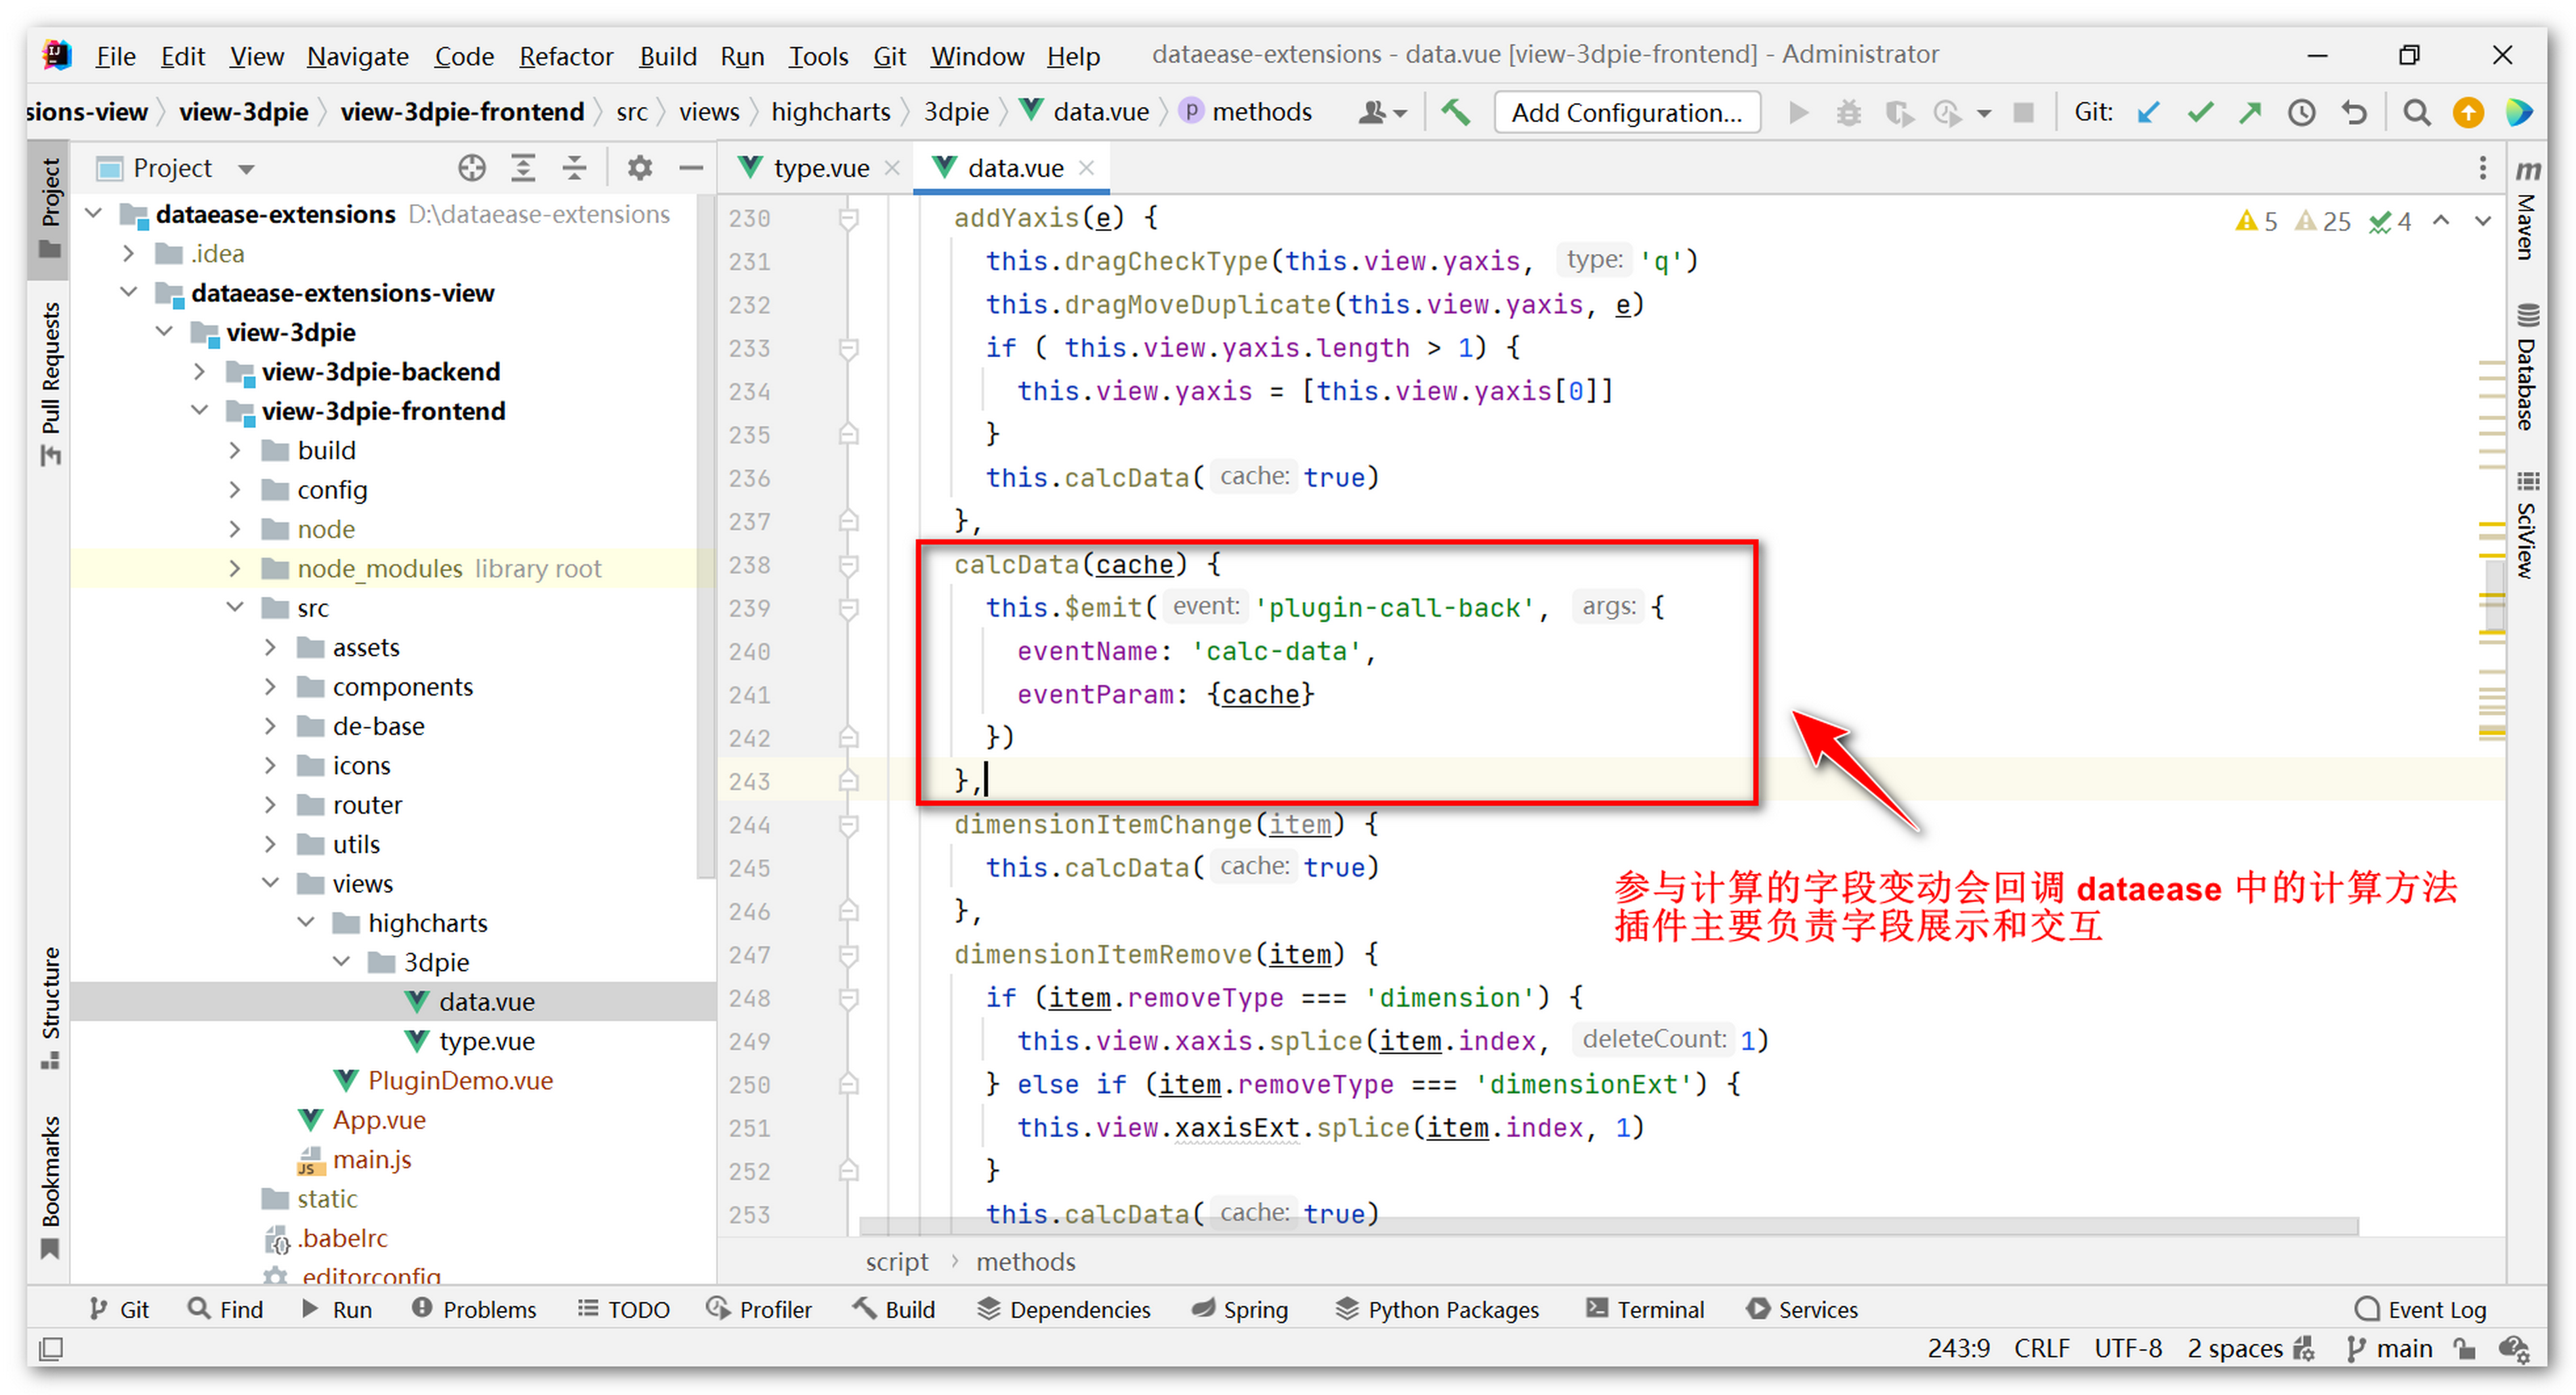Click the CRLF line separator indicator
Screen dimensions: 2576x1395
tap(2041, 1349)
